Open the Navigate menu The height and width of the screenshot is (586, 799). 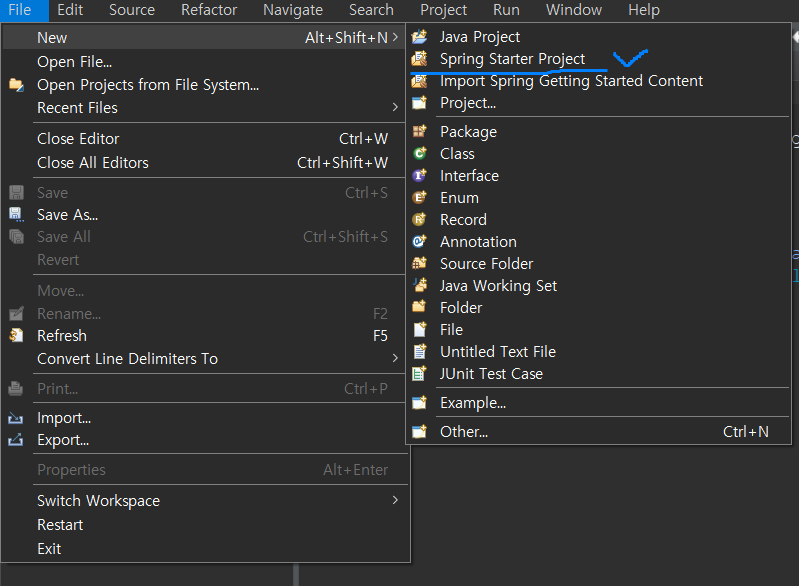point(293,10)
